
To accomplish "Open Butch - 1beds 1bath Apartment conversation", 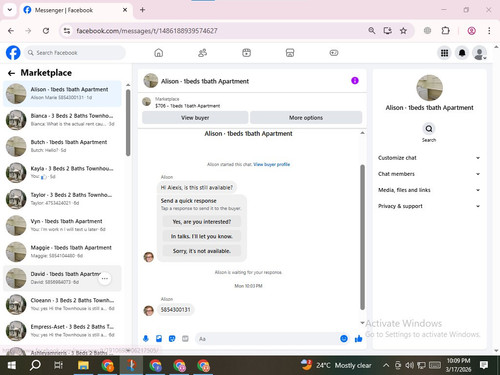I will (x=62, y=146).
